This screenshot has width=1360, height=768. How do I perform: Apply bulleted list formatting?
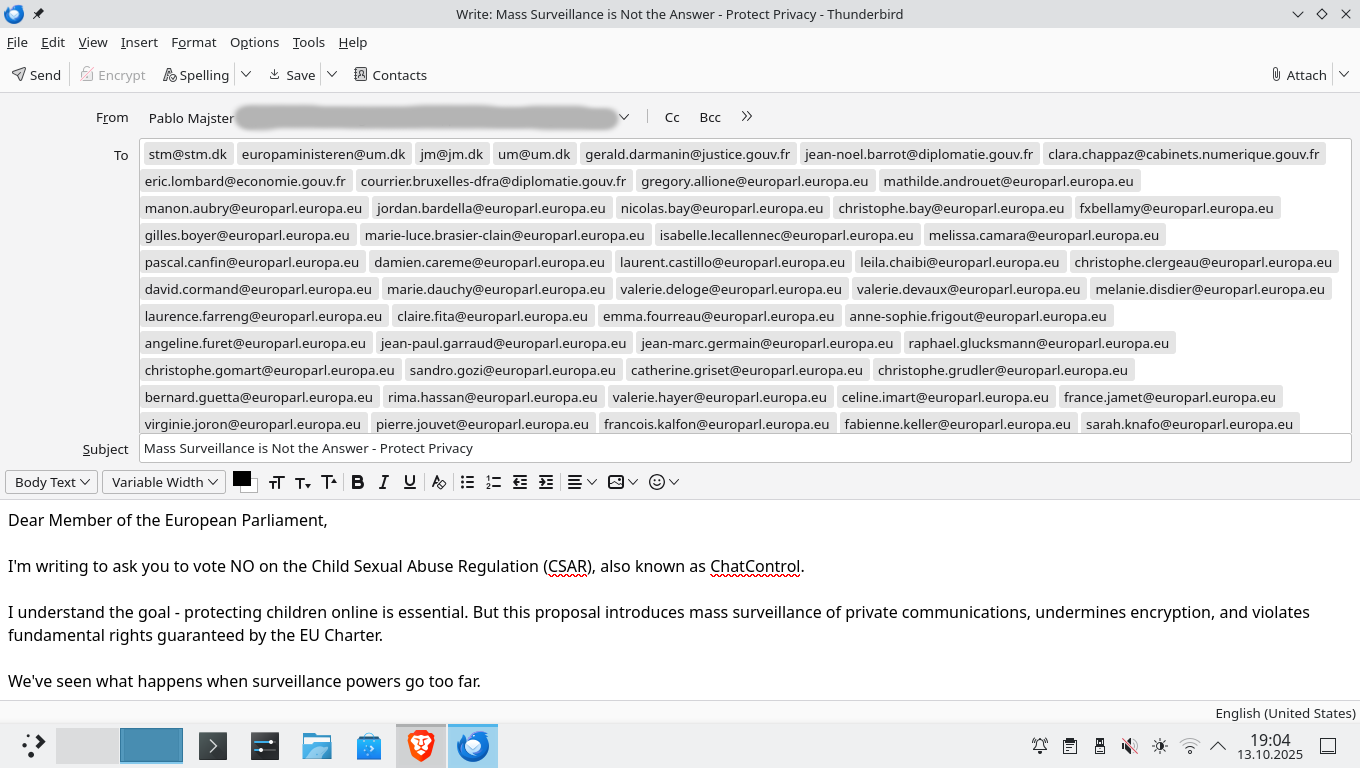467,482
